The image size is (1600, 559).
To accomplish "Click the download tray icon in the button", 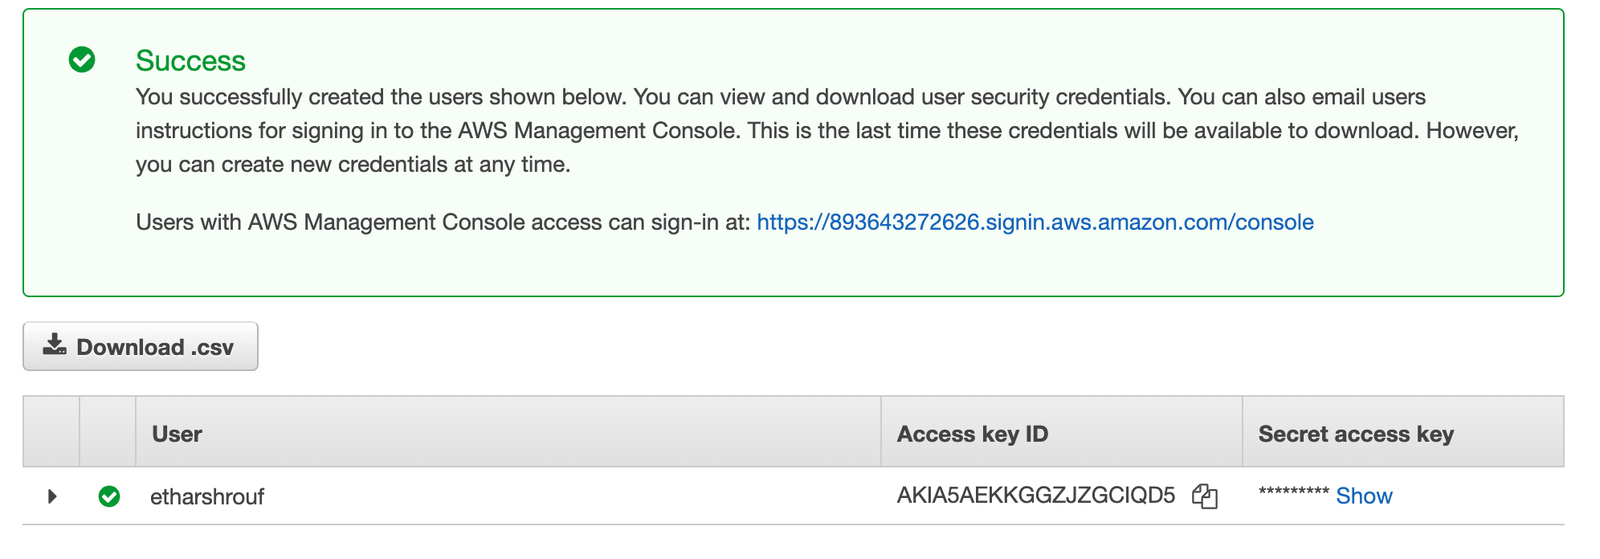I will (54, 346).
